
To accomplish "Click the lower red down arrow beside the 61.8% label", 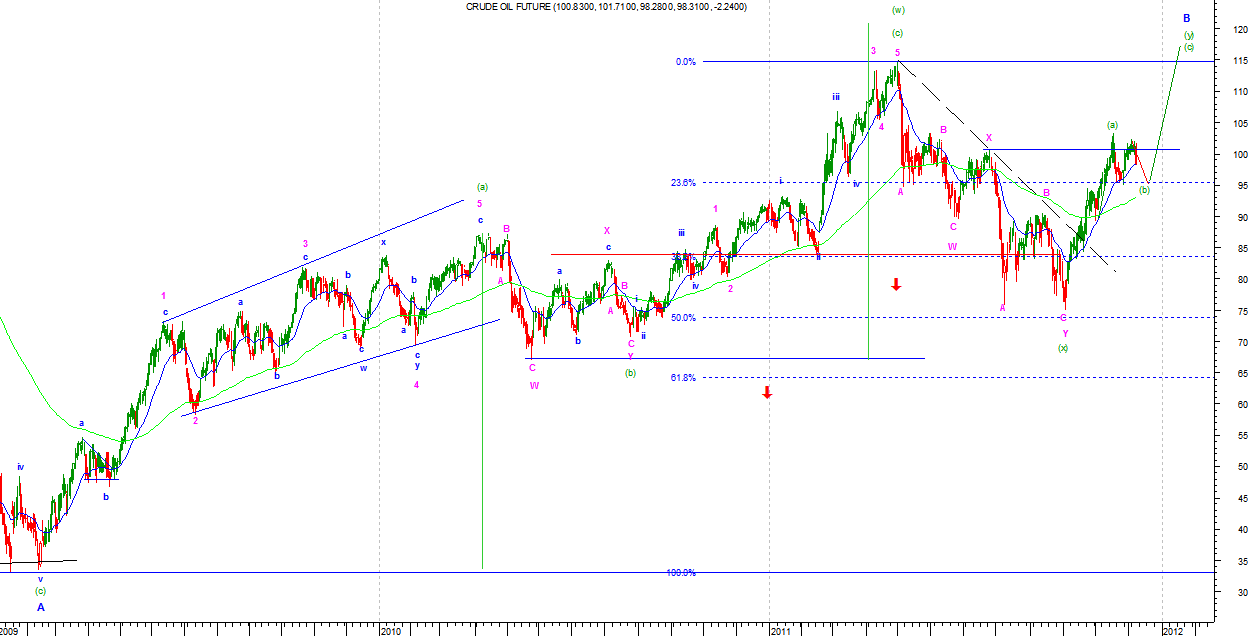I will coord(767,392).
